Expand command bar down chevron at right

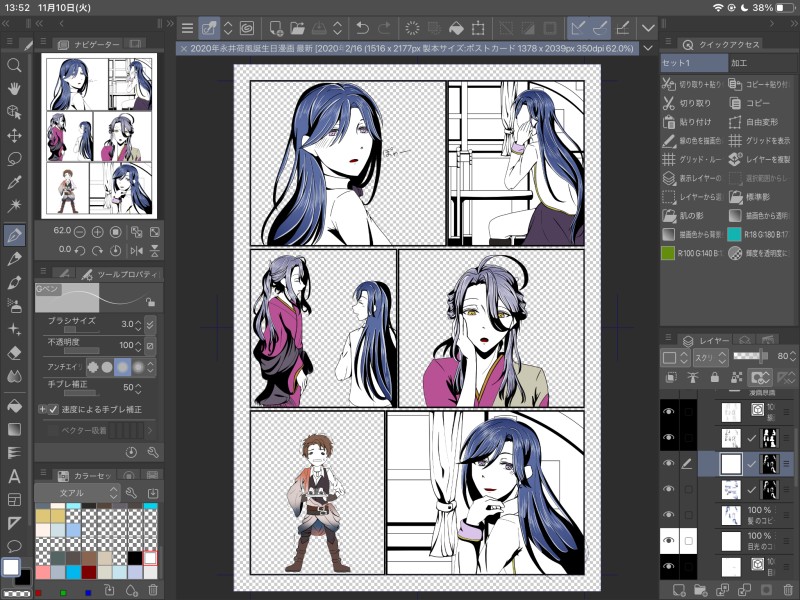click(648, 28)
